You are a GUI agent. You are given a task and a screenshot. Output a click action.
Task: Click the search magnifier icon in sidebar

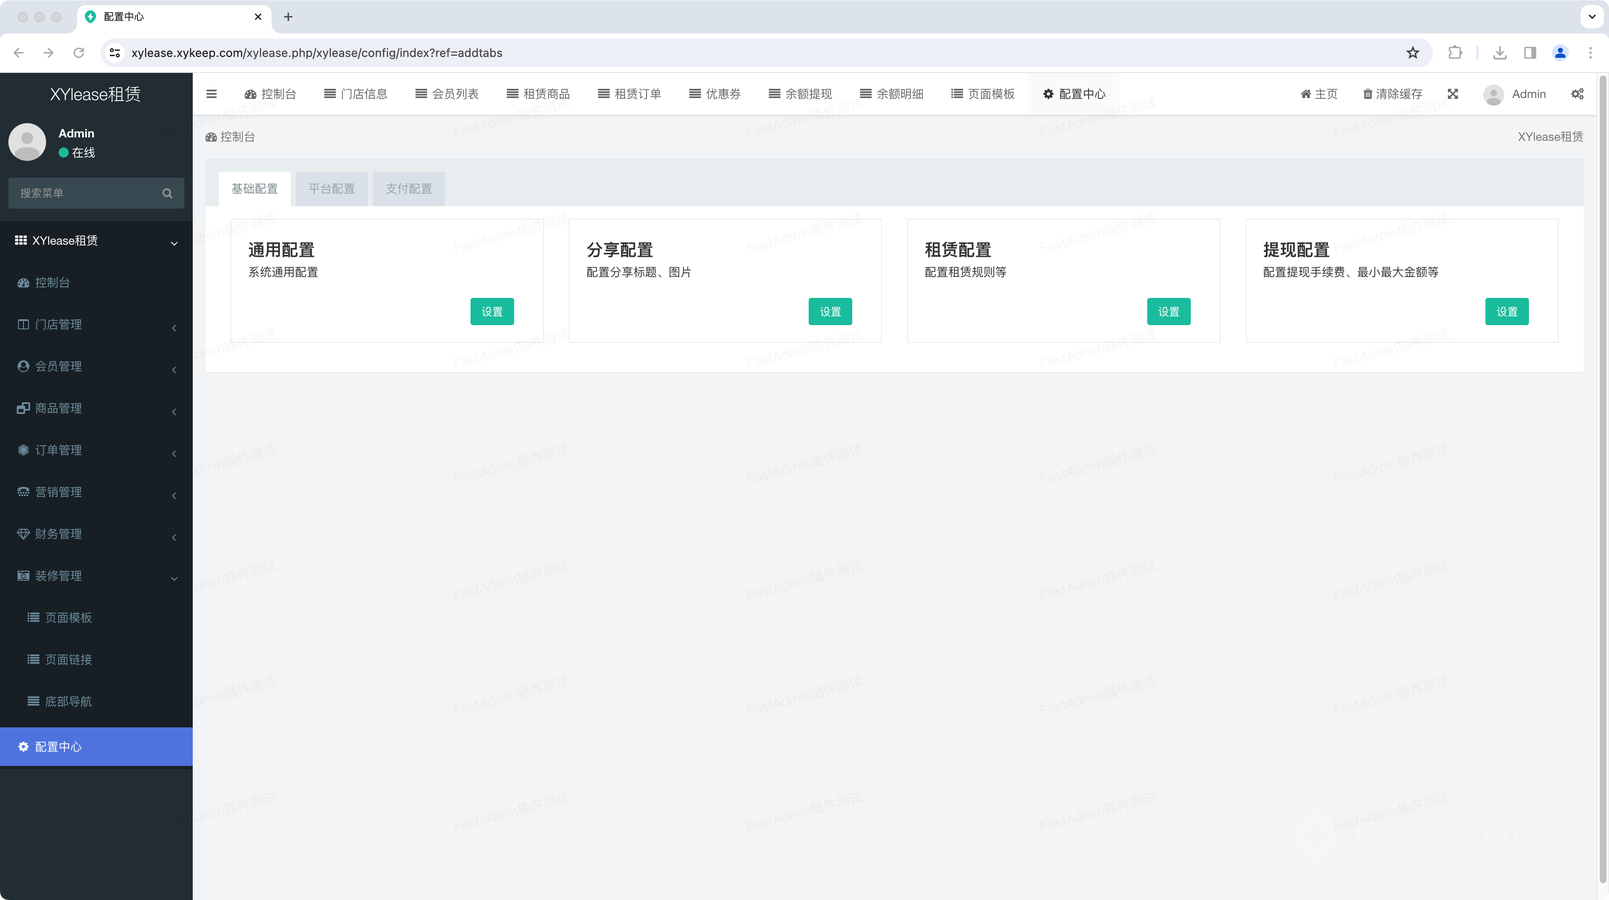167,194
